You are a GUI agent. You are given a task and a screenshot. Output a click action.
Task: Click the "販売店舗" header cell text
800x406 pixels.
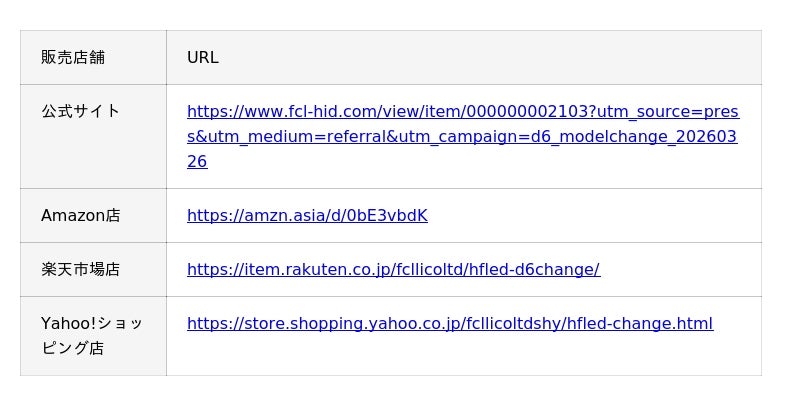pyautogui.click(x=73, y=57)
